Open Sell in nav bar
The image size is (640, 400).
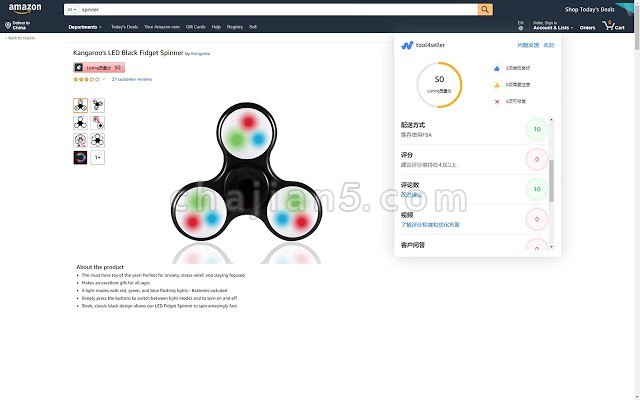point(253,27)
